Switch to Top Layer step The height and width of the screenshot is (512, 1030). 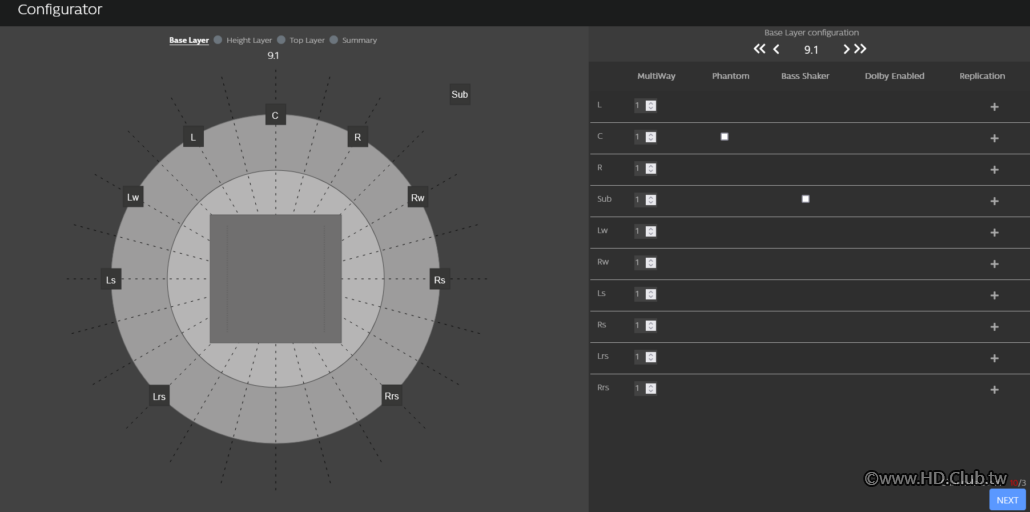click(x=307, y=40)
